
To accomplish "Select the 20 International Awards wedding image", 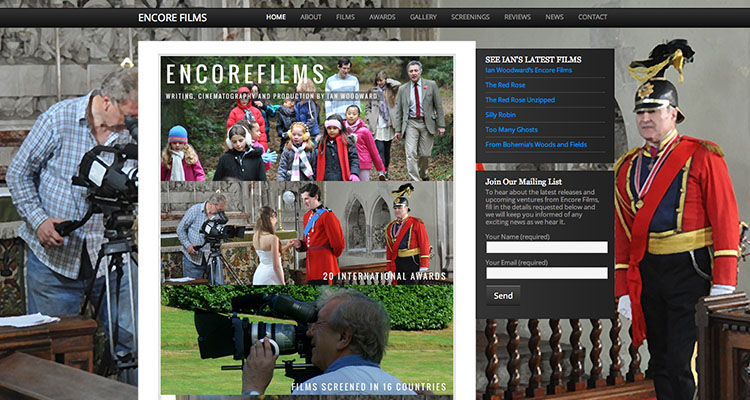I will coord(307,233).
